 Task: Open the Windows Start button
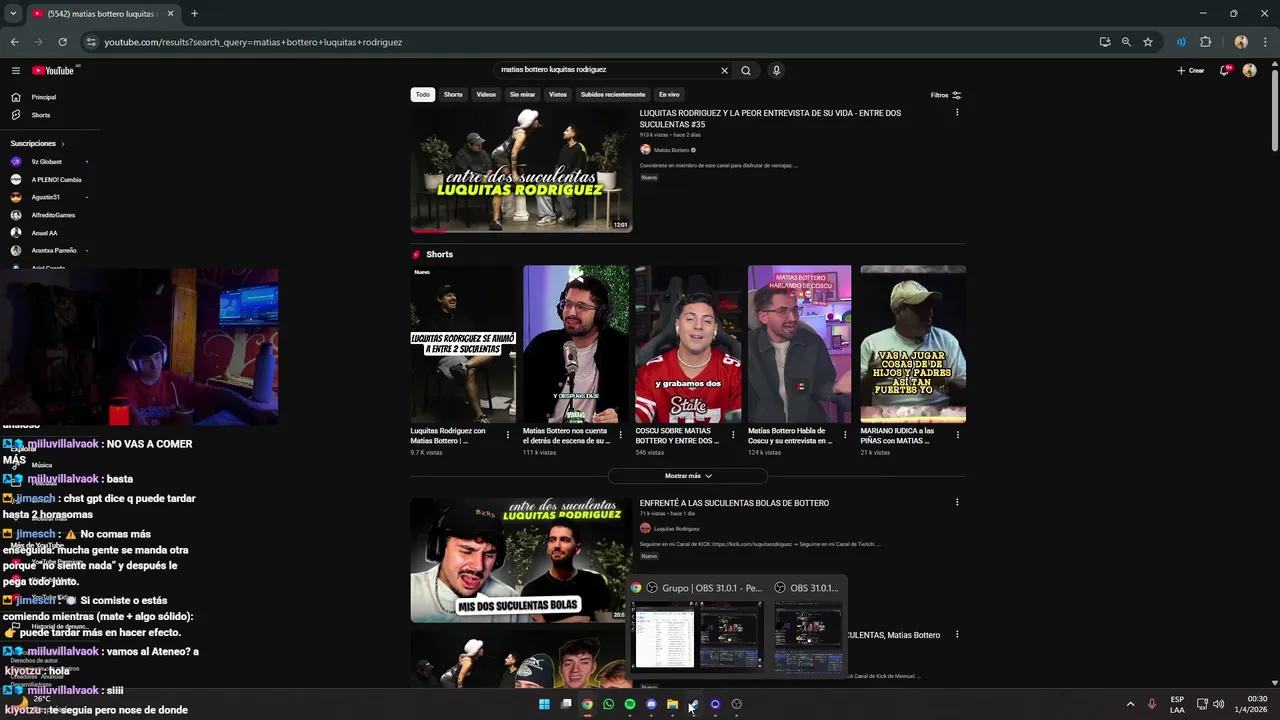pyautogui.click(x=544, y=704)
